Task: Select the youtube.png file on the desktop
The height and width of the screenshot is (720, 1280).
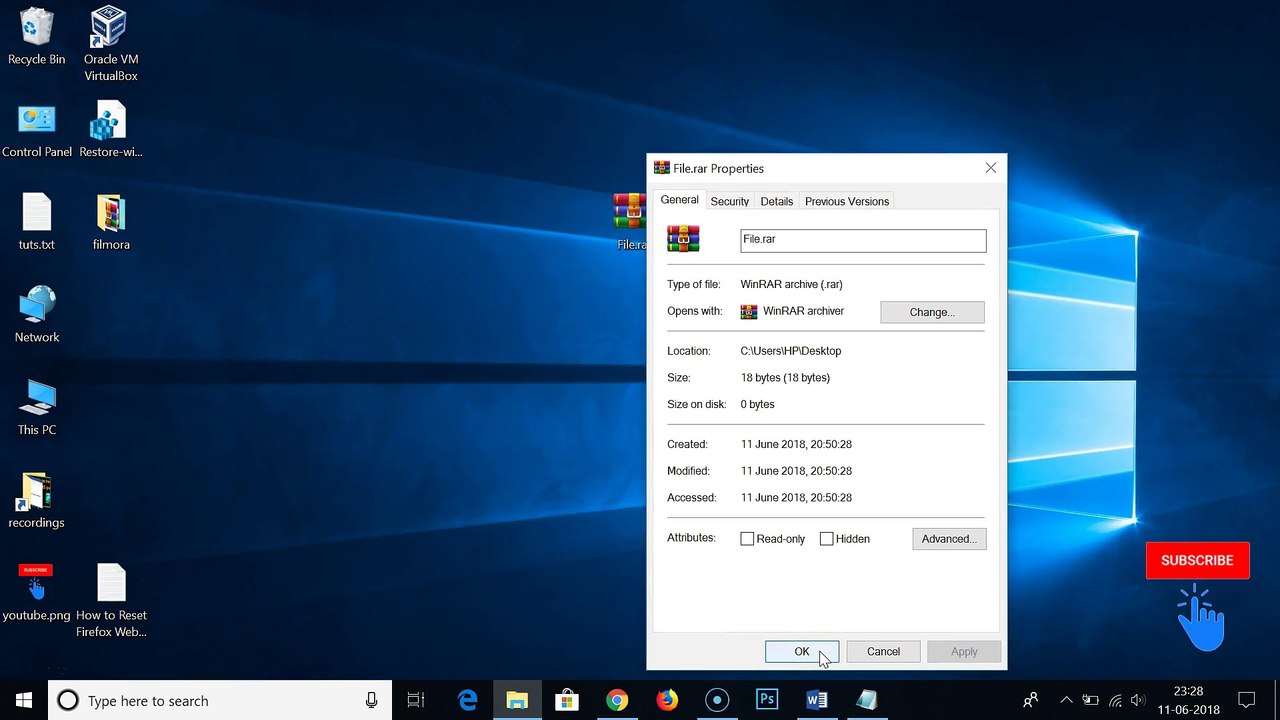Action: pos(36,593)
